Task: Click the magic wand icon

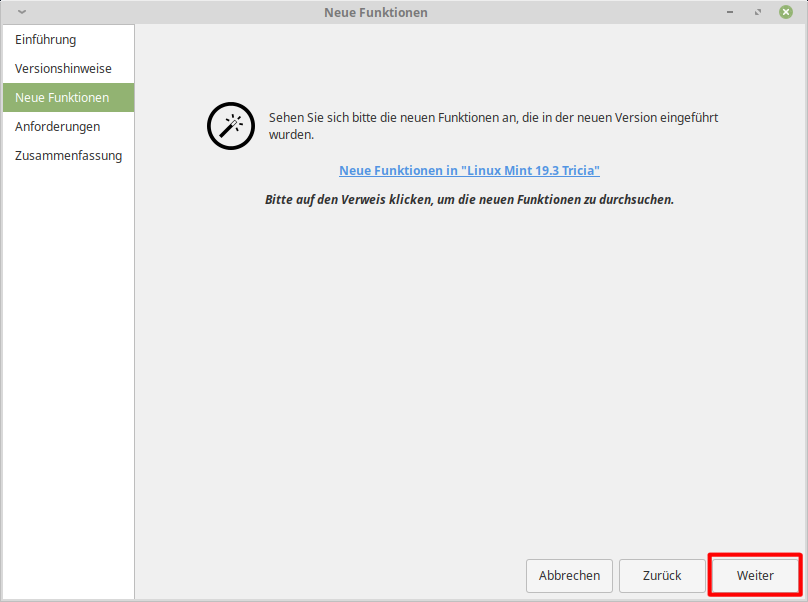Action: click(x=230, y=125)
